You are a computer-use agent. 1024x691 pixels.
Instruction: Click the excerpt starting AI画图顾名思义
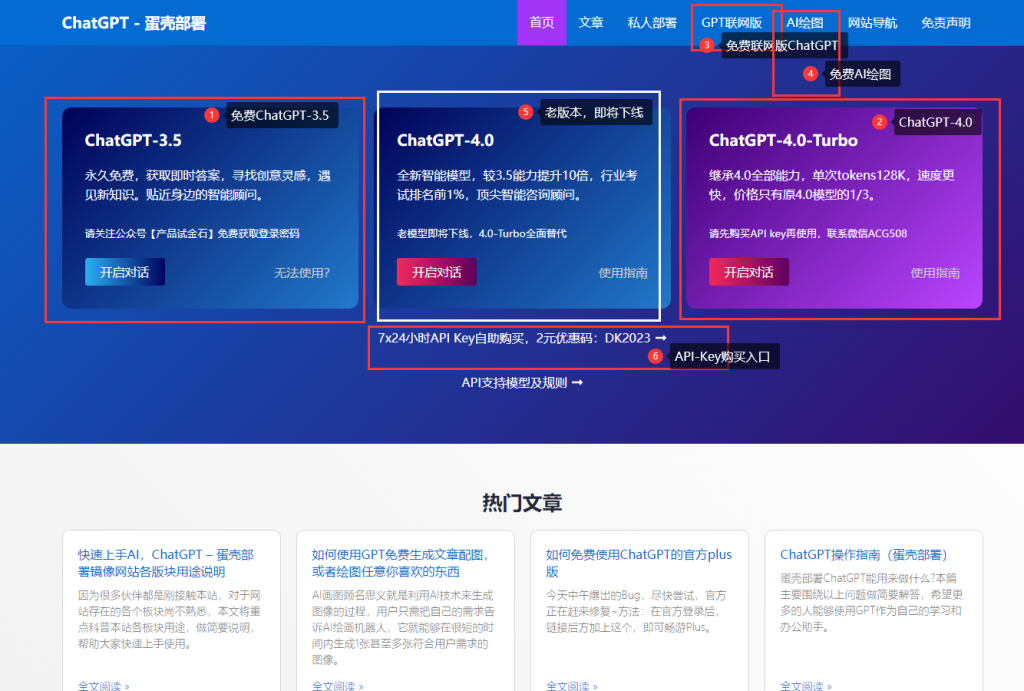tap(403, 627)
